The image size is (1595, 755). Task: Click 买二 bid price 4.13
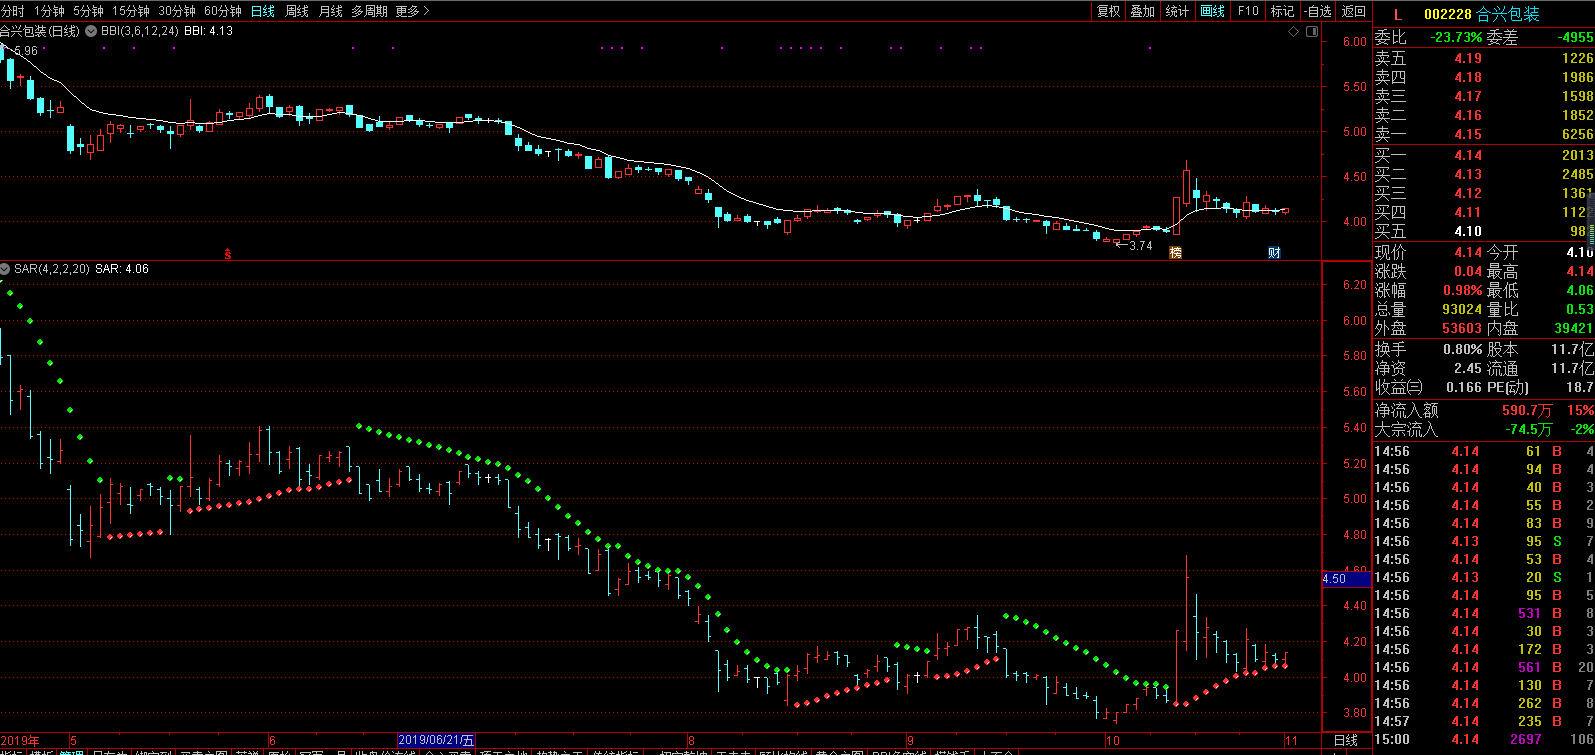[x=1468, y=174]
